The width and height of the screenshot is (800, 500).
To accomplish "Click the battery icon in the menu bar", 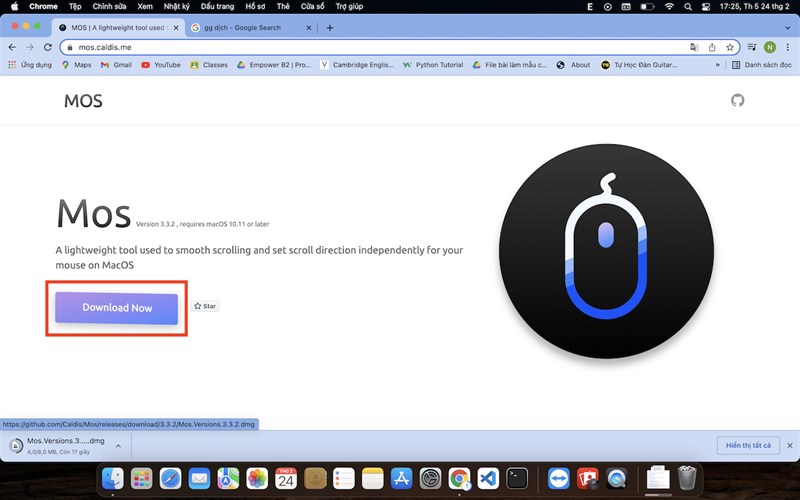I will 647,7.
